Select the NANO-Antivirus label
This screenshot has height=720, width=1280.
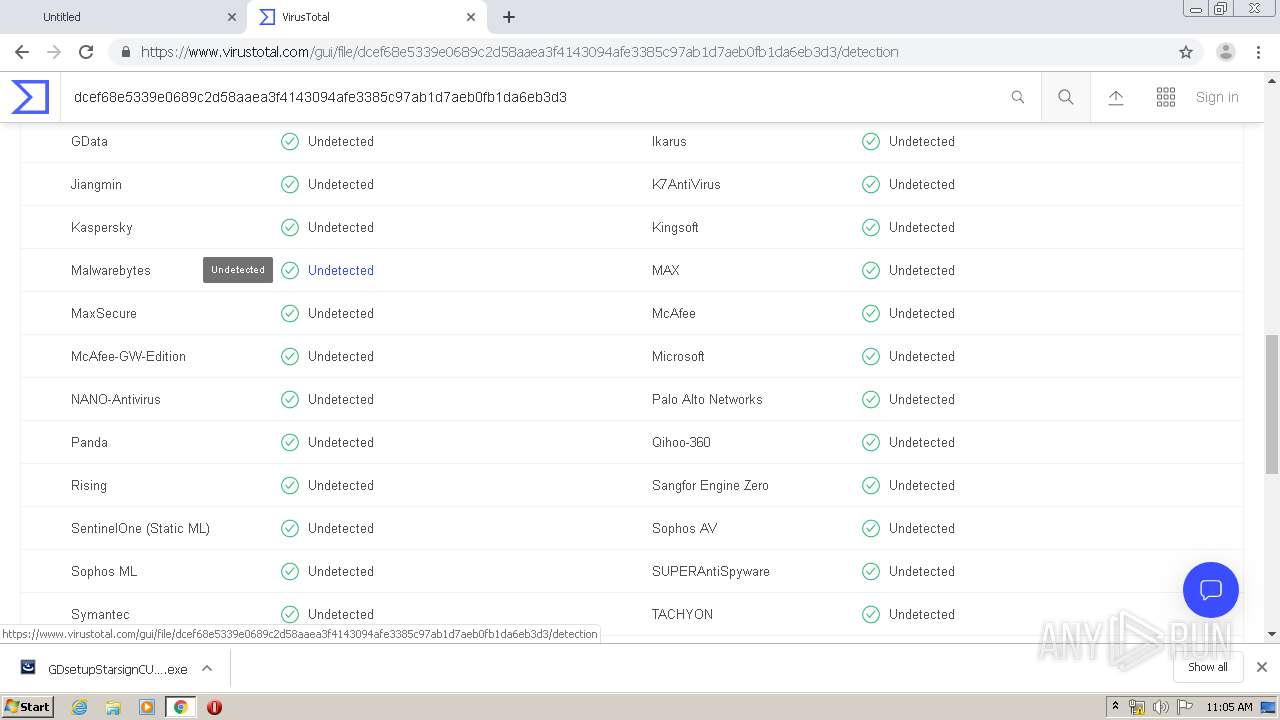pyautogui.click(x=116, y=399)
